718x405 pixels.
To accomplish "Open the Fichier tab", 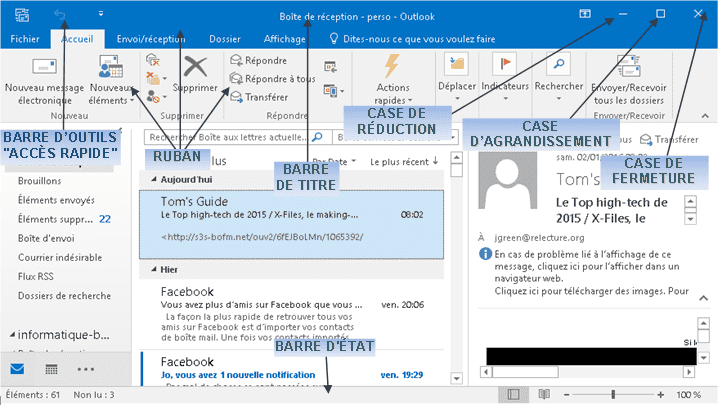I will pos(25,39).
